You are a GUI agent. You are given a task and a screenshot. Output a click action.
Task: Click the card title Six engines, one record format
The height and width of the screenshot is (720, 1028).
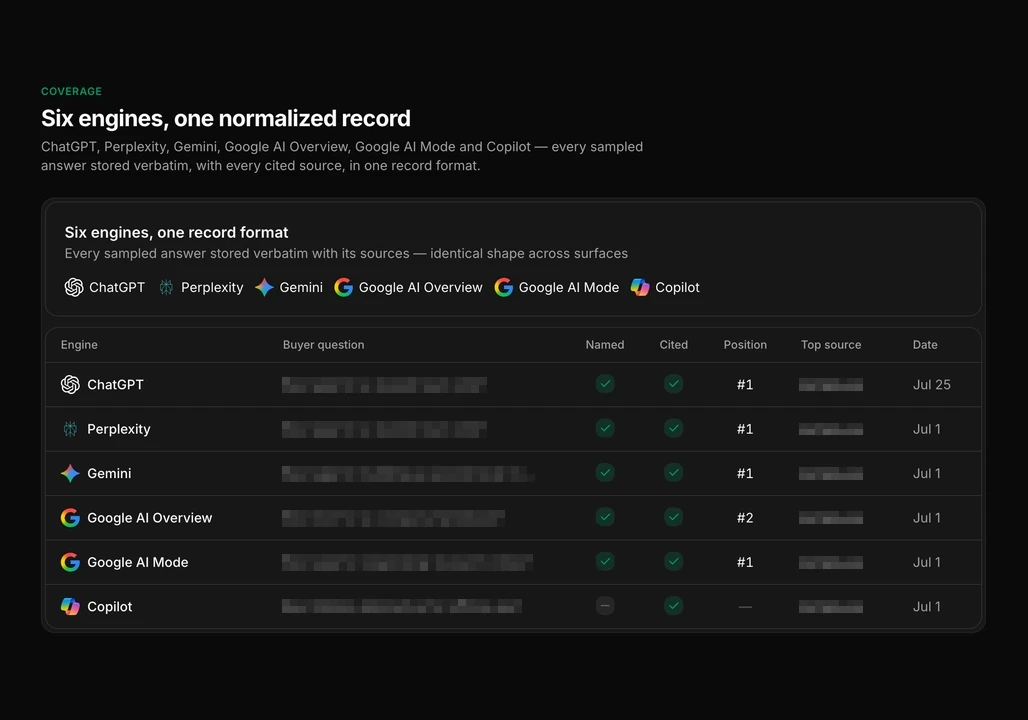pyautogui.click(x=176, y=232)
